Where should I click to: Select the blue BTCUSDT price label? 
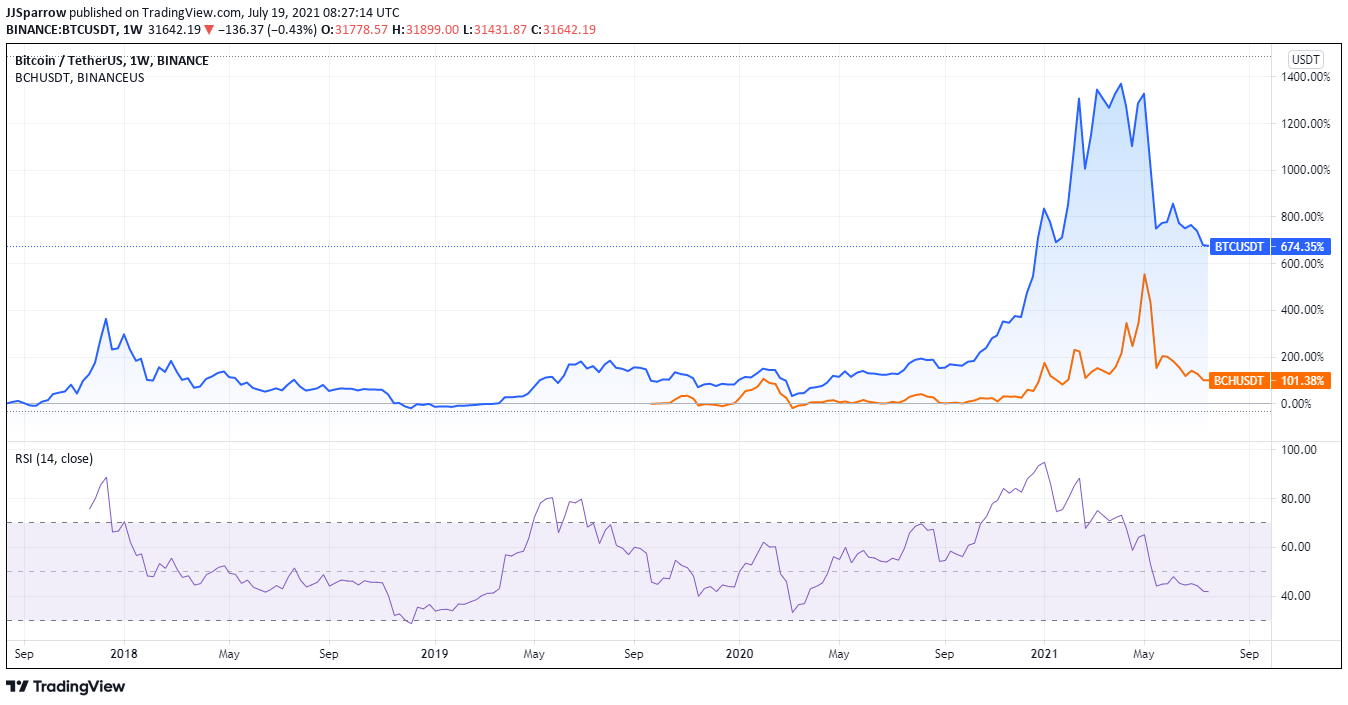tap(1240, 246)
